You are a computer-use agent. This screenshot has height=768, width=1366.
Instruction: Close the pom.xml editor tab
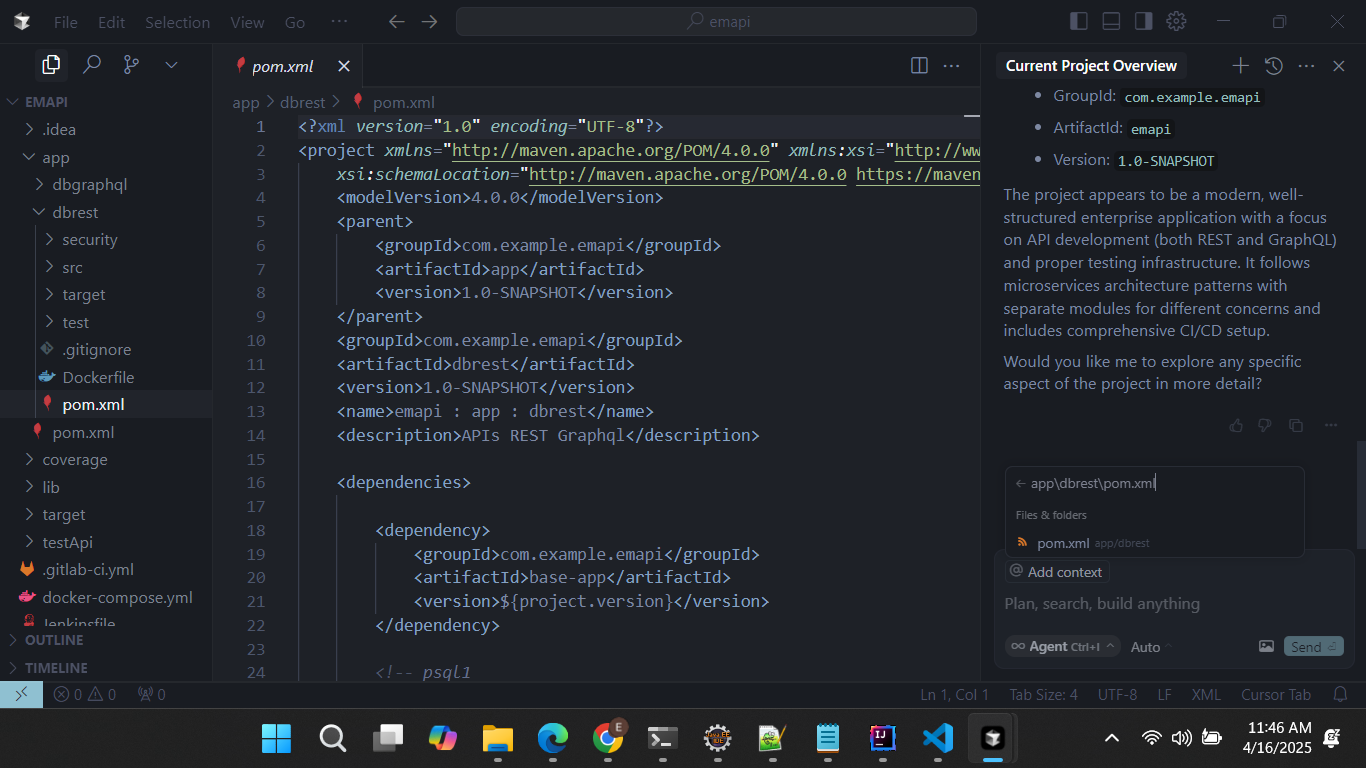tap(344, 66)
